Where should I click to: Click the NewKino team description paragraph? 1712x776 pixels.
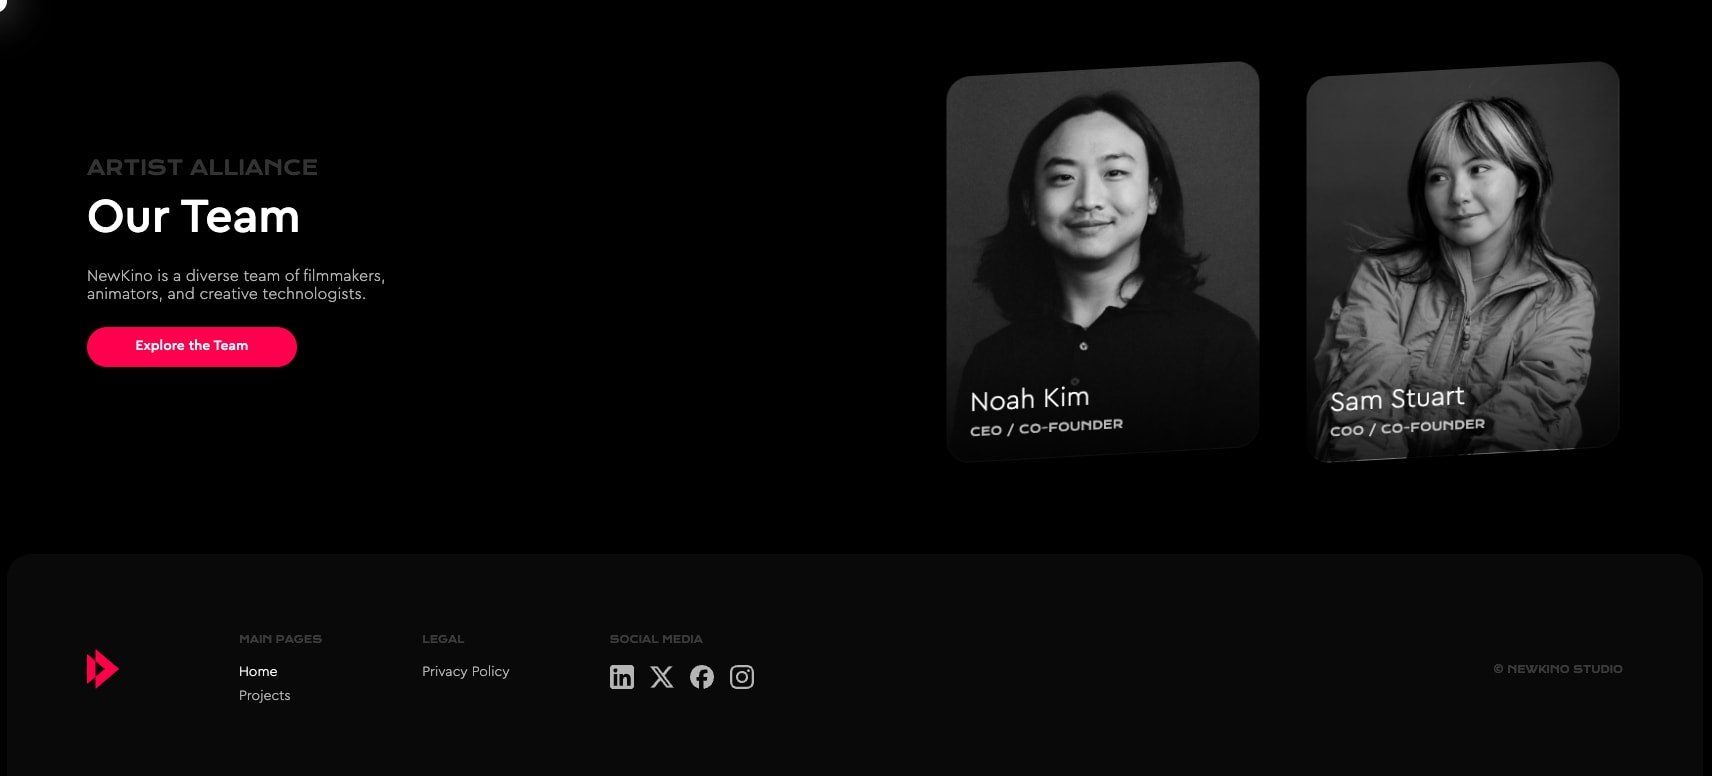pos(236,284)
